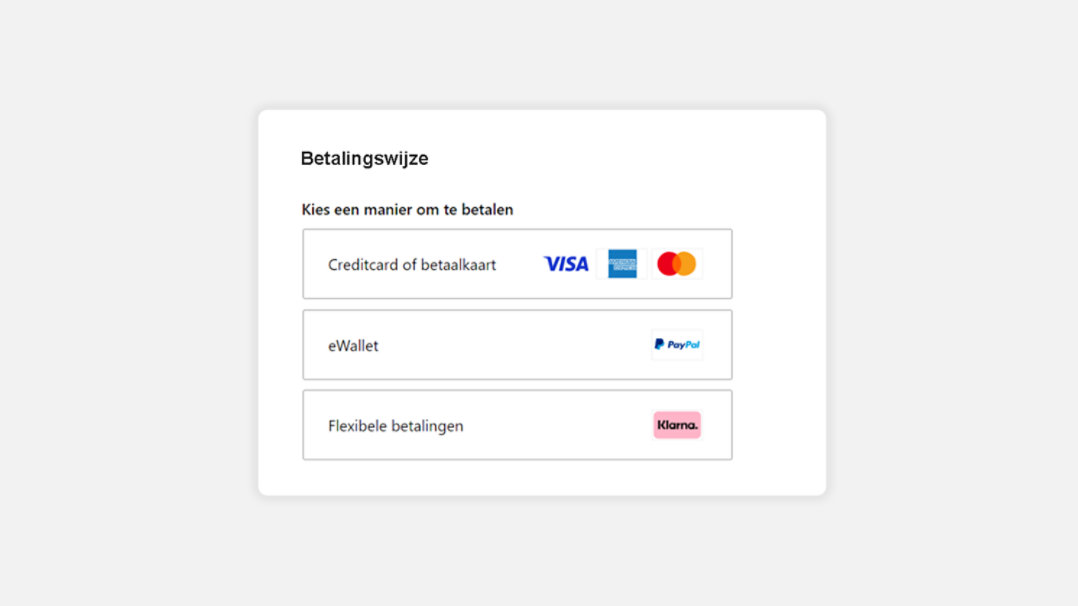Click the PayPal logo
1078x606 pixels.
(677, 345)
